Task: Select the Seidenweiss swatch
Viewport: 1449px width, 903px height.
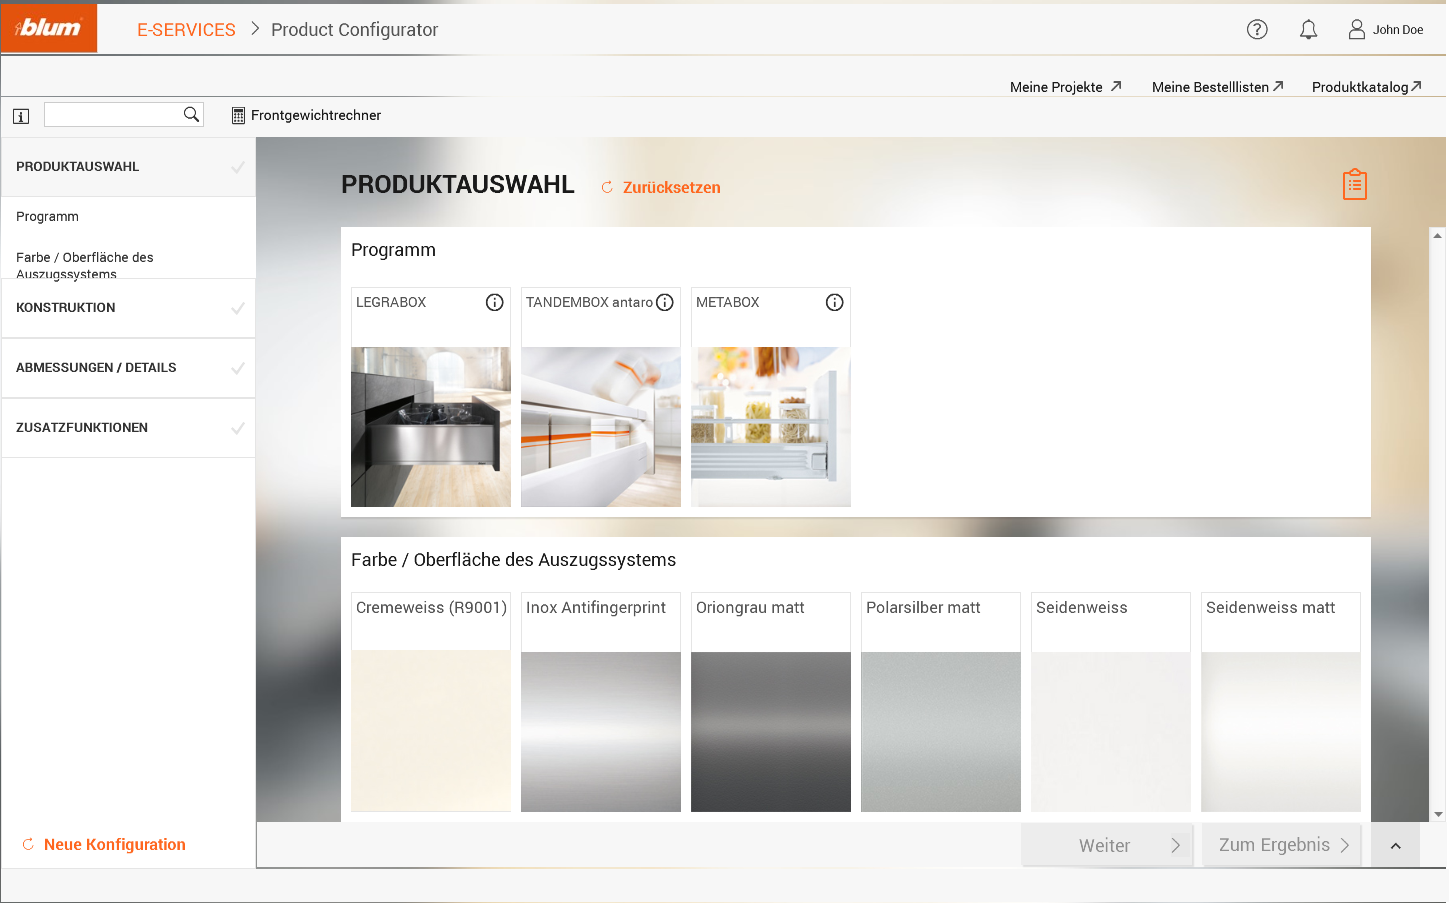Action: point(1111,732)
